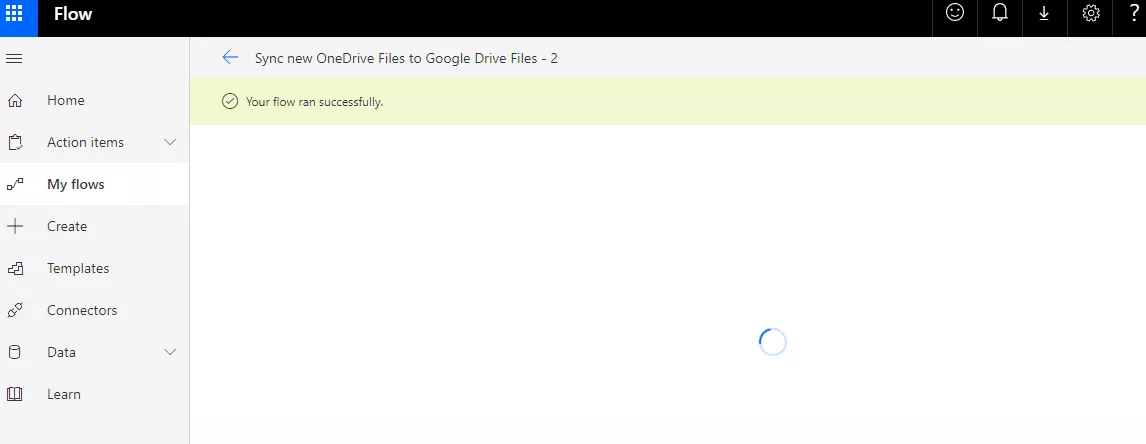Open Templates in the sidebar
This screenshot has width=1146, height=444.
(x=78, y=268)
